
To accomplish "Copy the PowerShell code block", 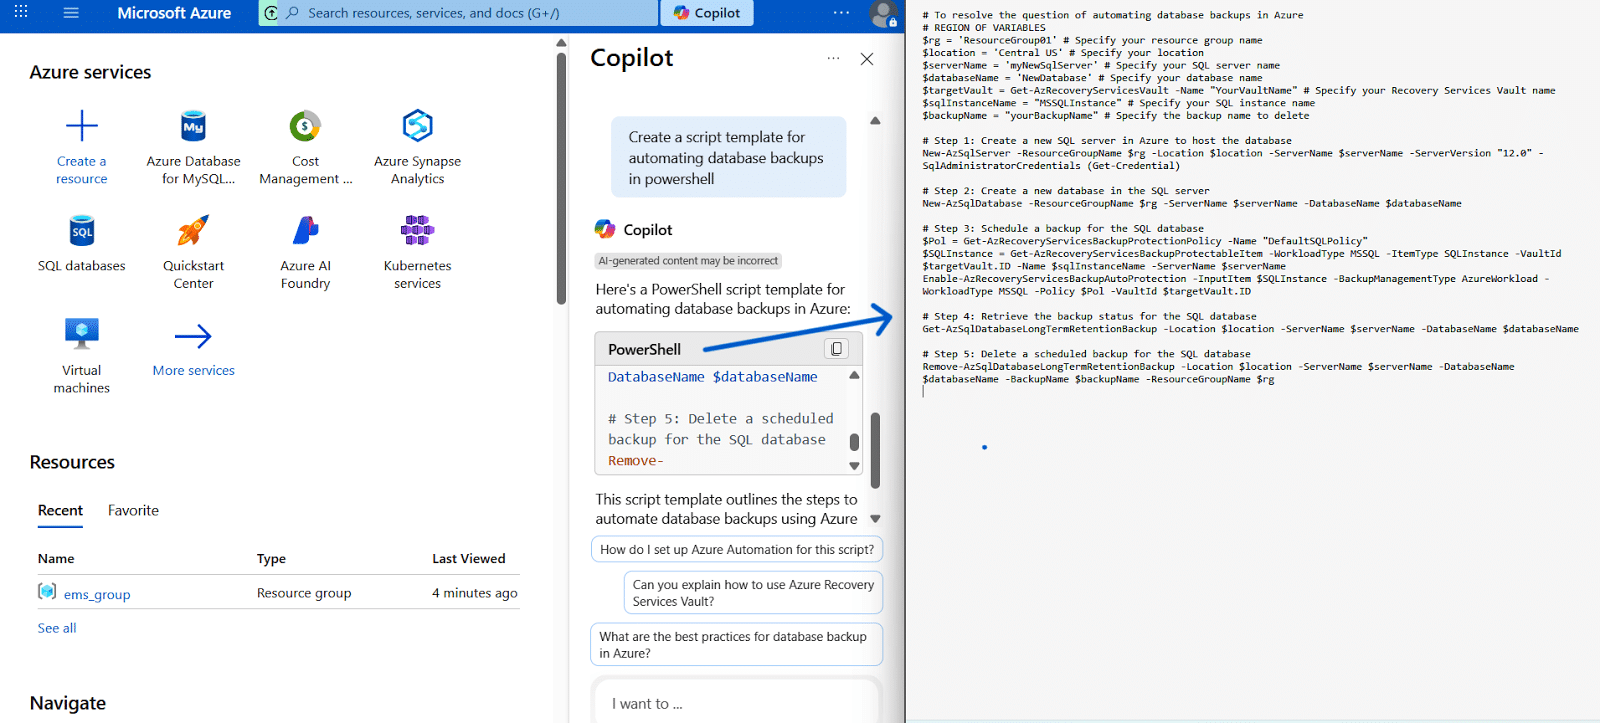I will 837,348.
